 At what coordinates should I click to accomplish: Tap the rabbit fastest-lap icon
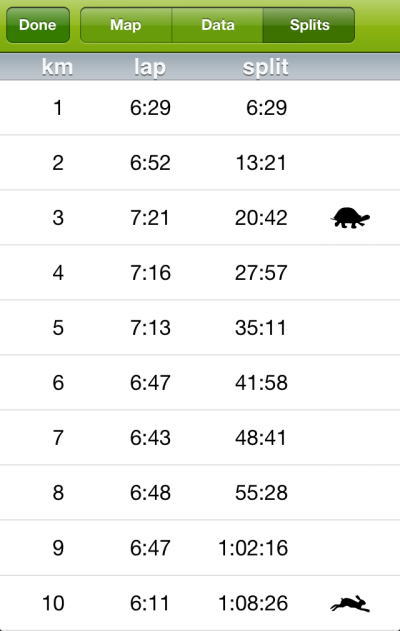tap(350, 604)
